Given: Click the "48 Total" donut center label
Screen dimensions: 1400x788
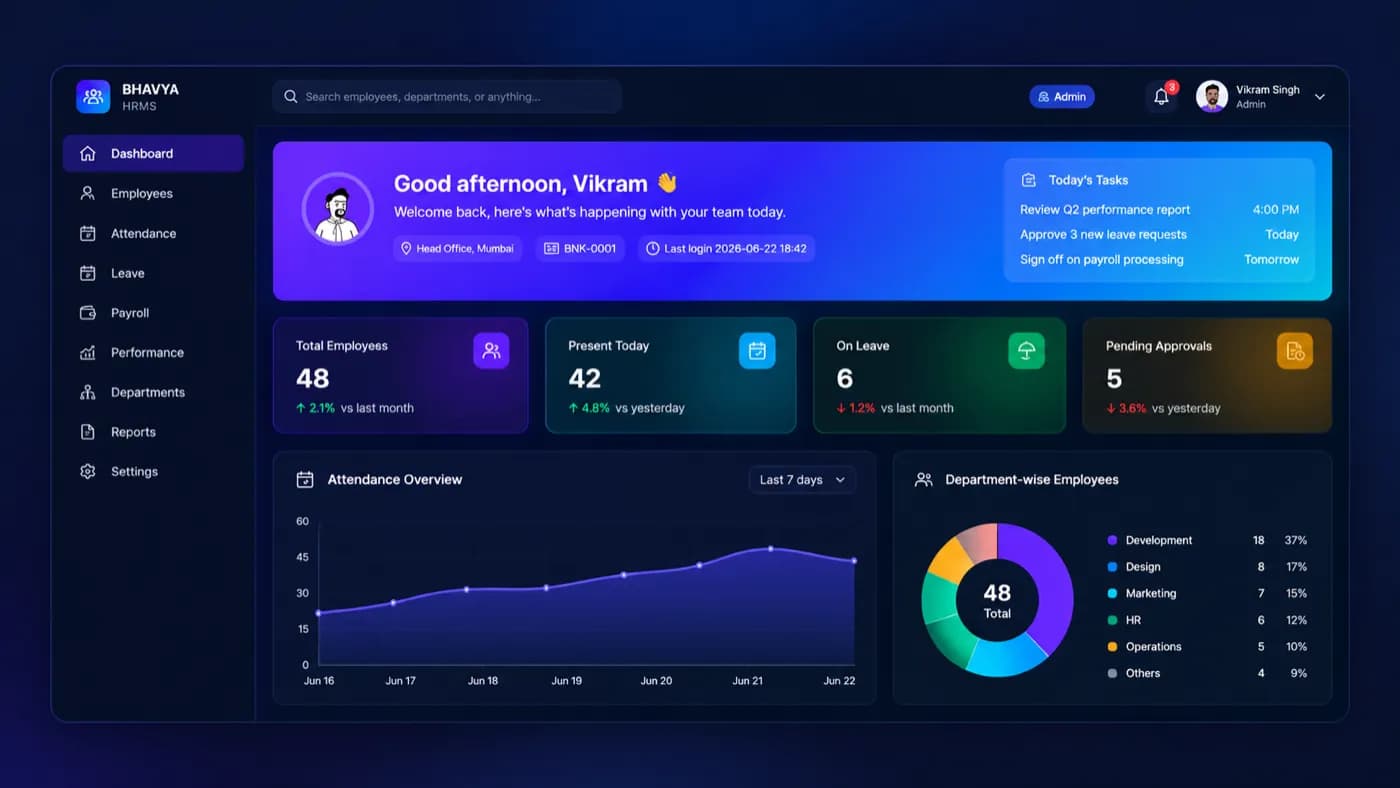Looking at the screenshot, I should (x=997, y=601).
